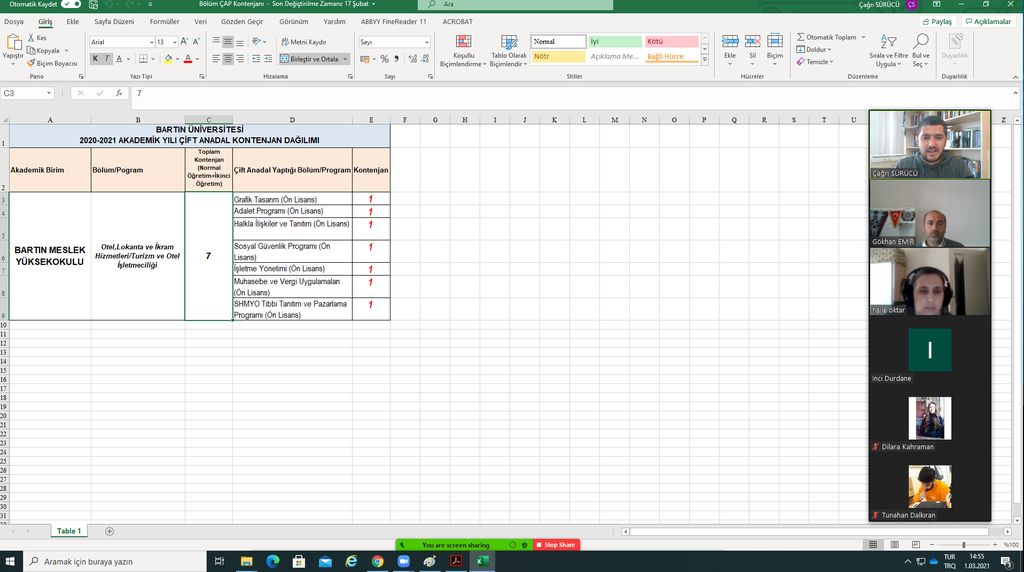Click the zoom slider in status bar
The width and height of the screenshot is (1024, 572).
point(963,544)
